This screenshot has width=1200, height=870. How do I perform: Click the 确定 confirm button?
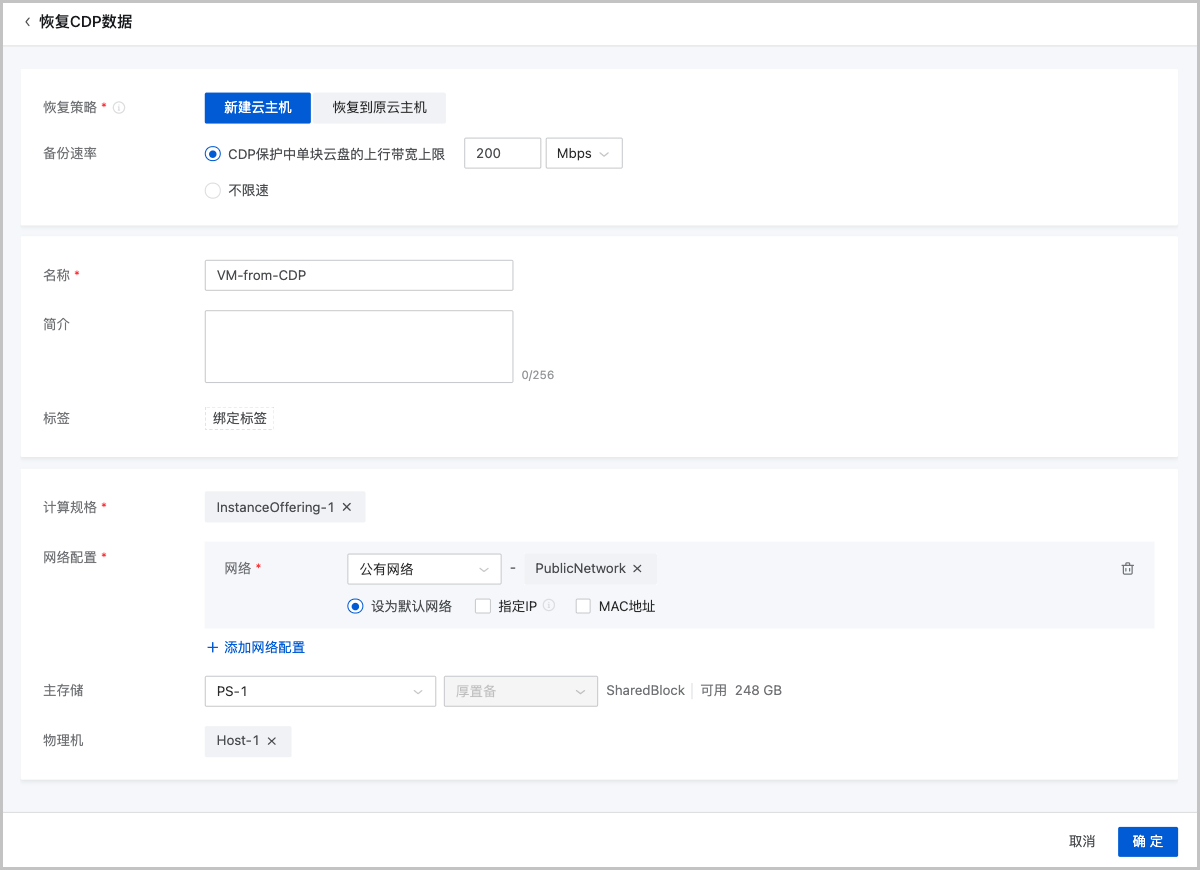(1147, 842)
